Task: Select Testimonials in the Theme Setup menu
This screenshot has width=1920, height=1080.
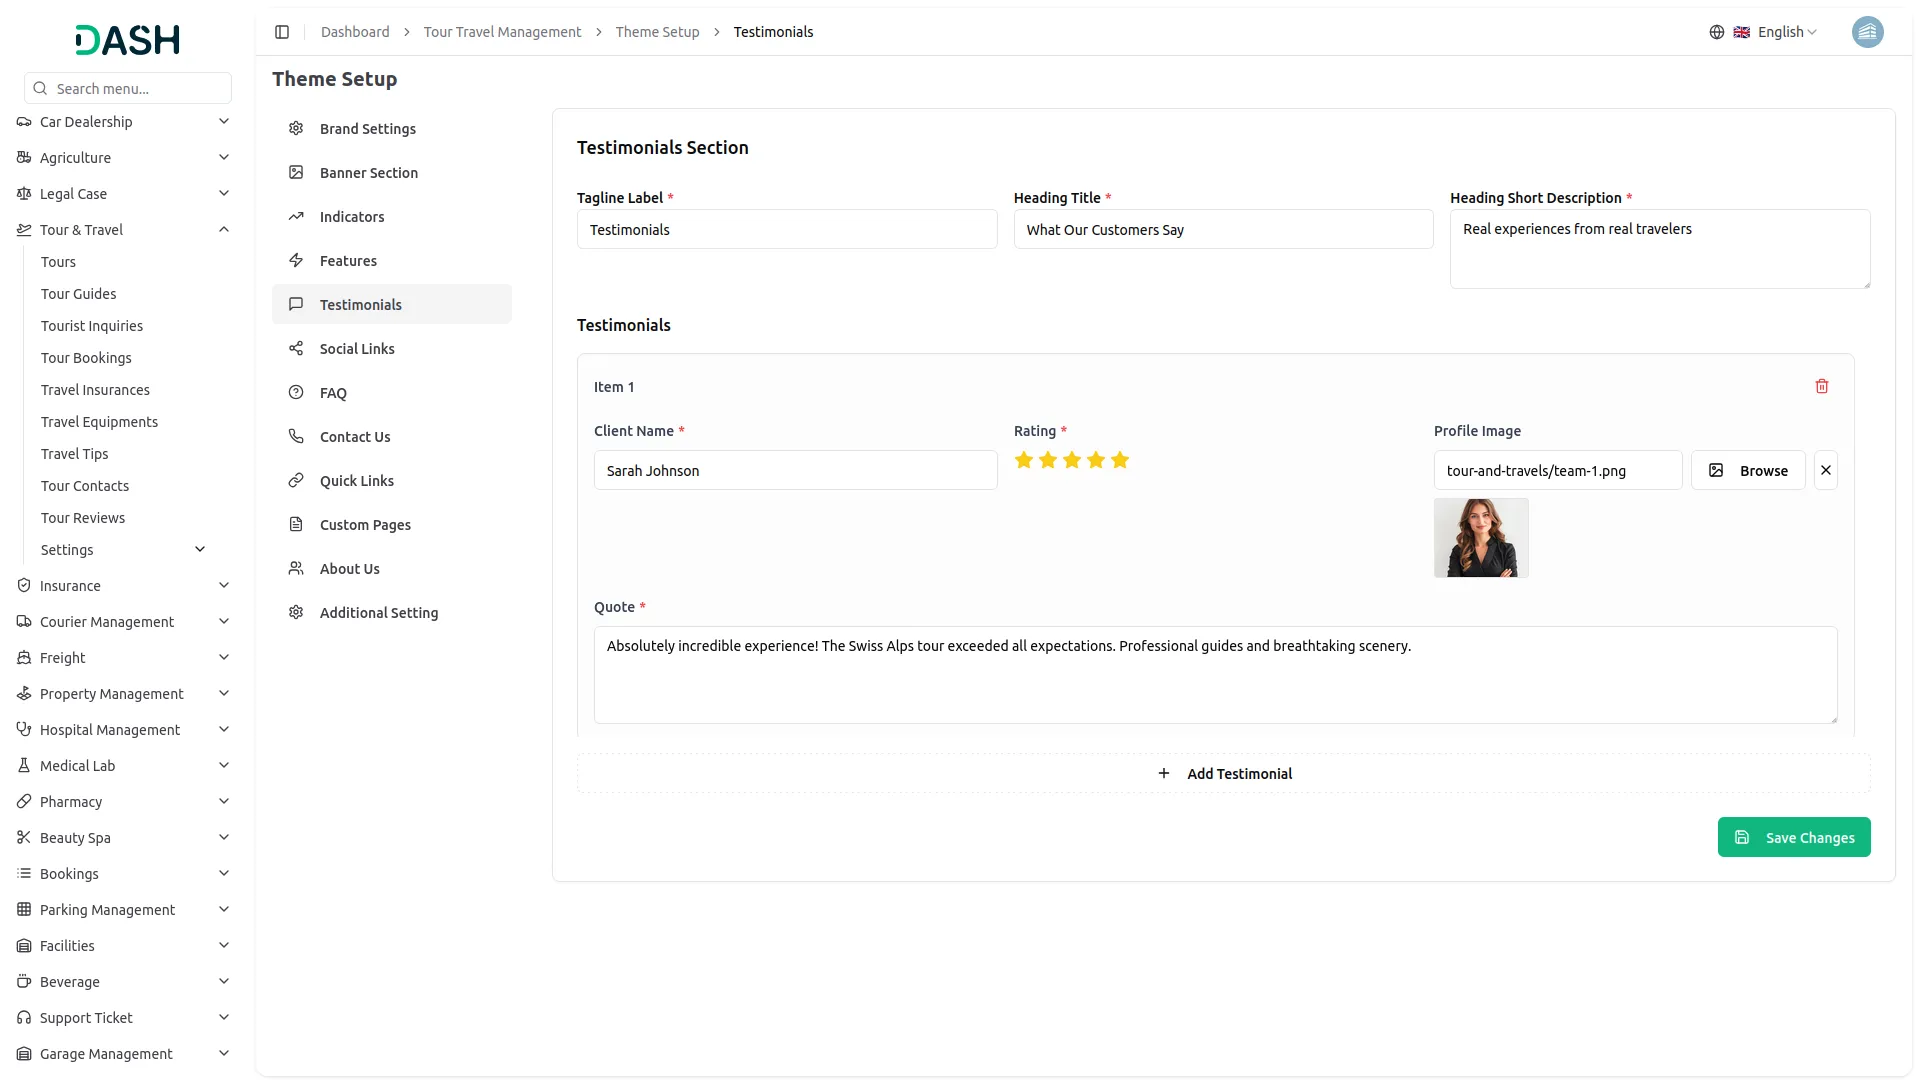Action: click(x=360, y=304)
